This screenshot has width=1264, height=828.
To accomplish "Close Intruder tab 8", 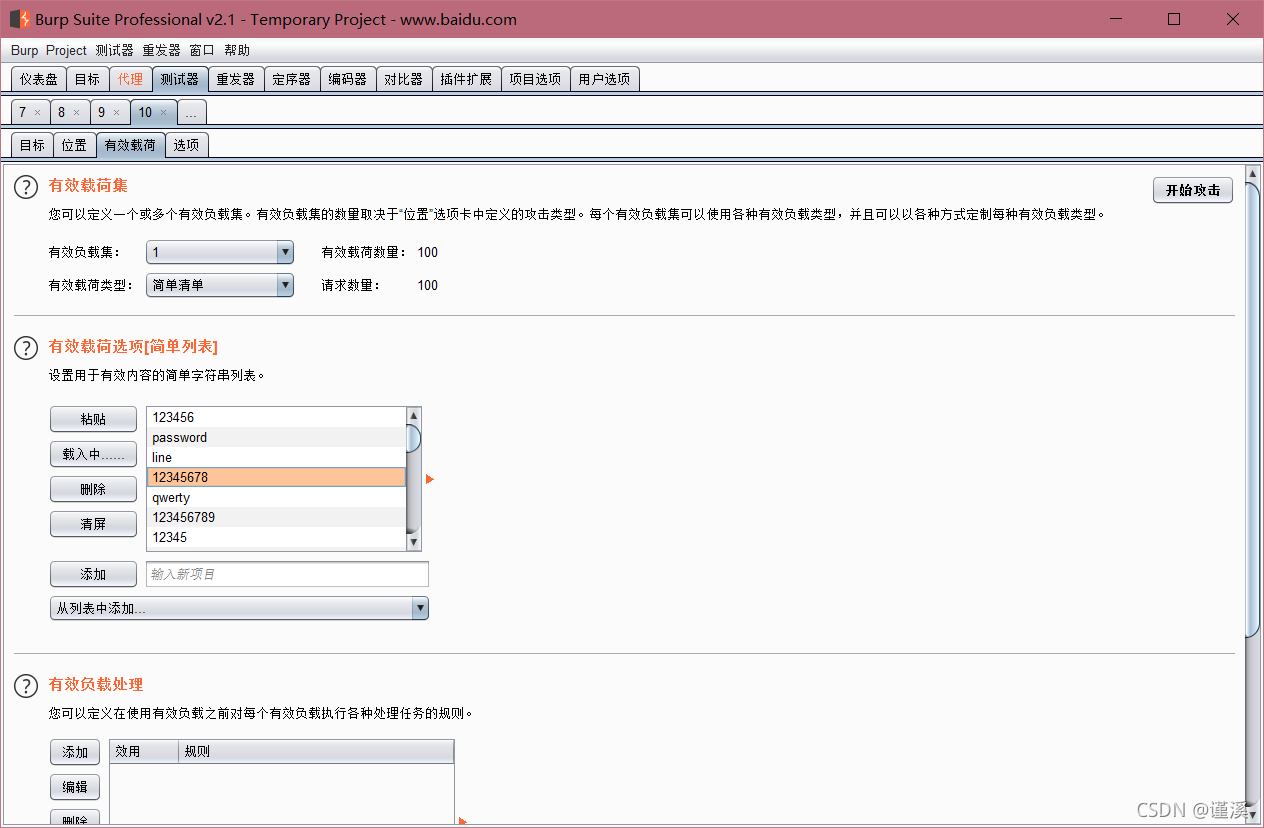I will coord(76,113).
